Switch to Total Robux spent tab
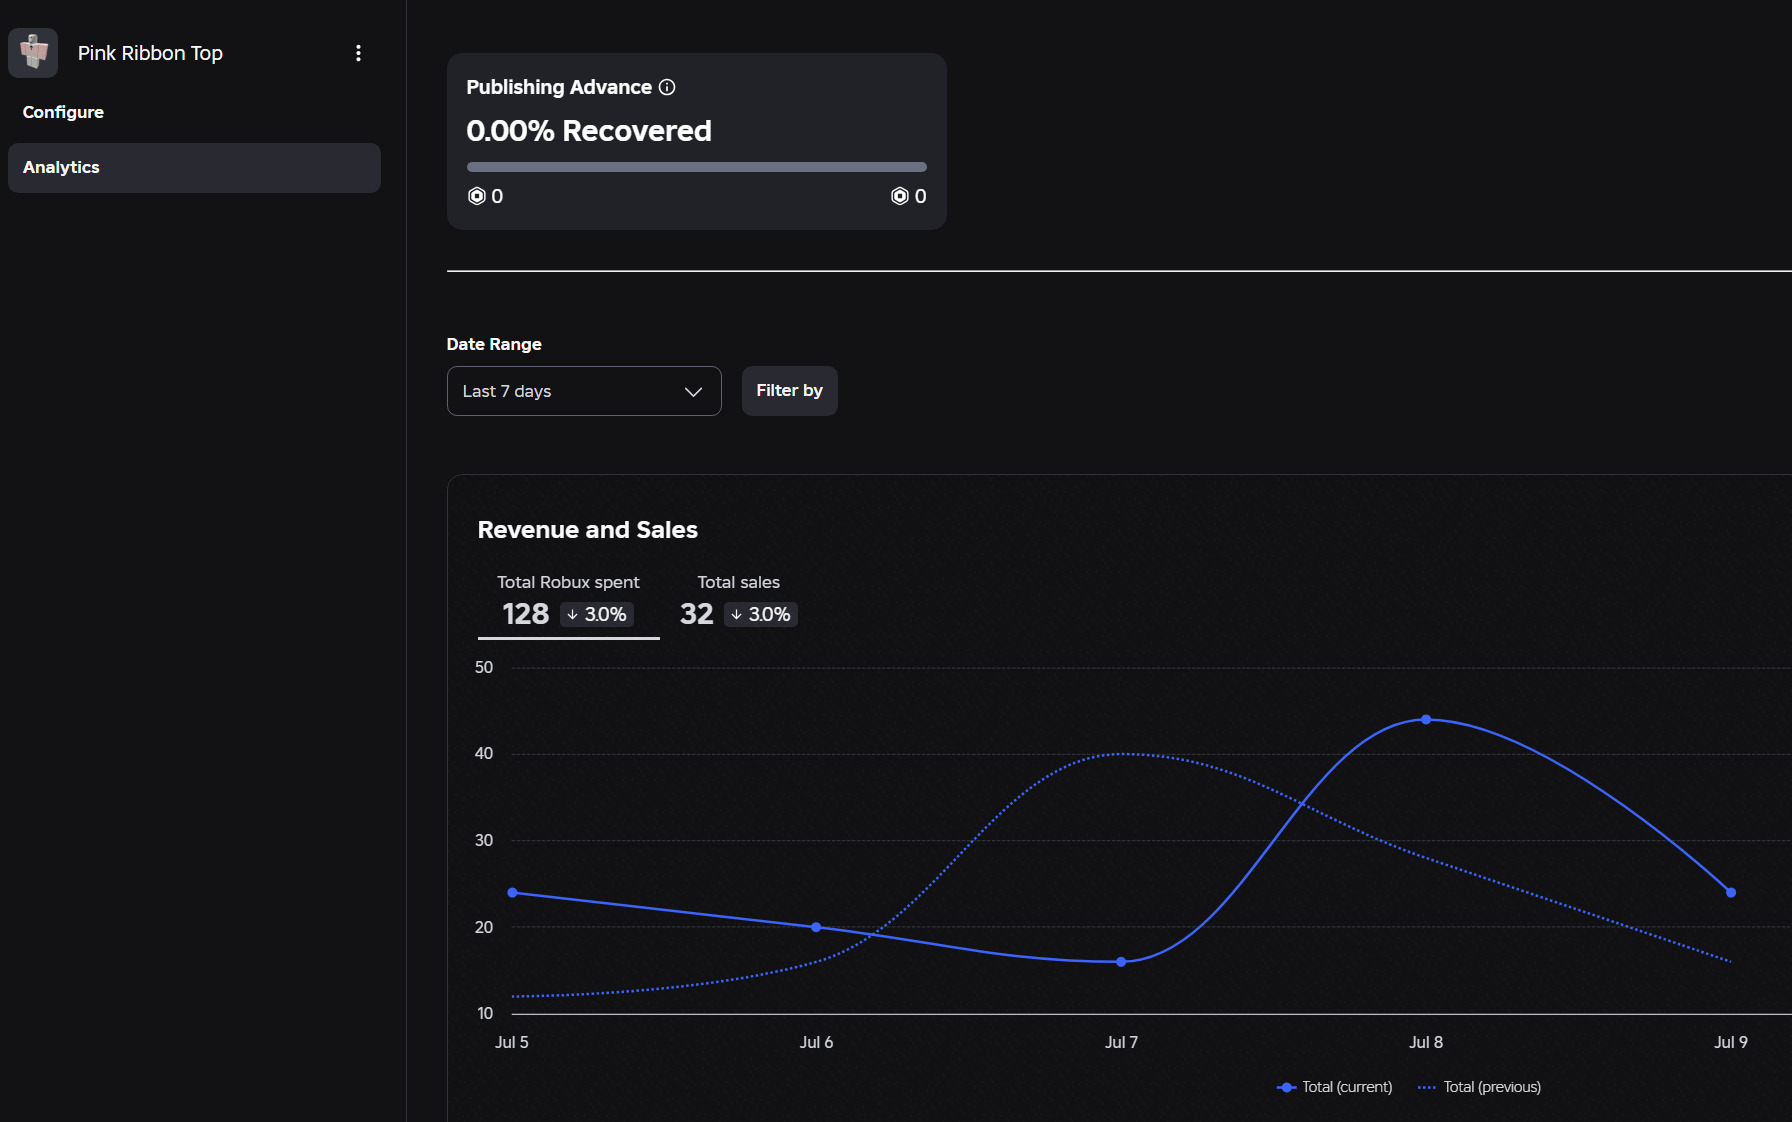The height and width of the screenshot is (1122, 1792). pyautogui.click(x=568, y=601)
